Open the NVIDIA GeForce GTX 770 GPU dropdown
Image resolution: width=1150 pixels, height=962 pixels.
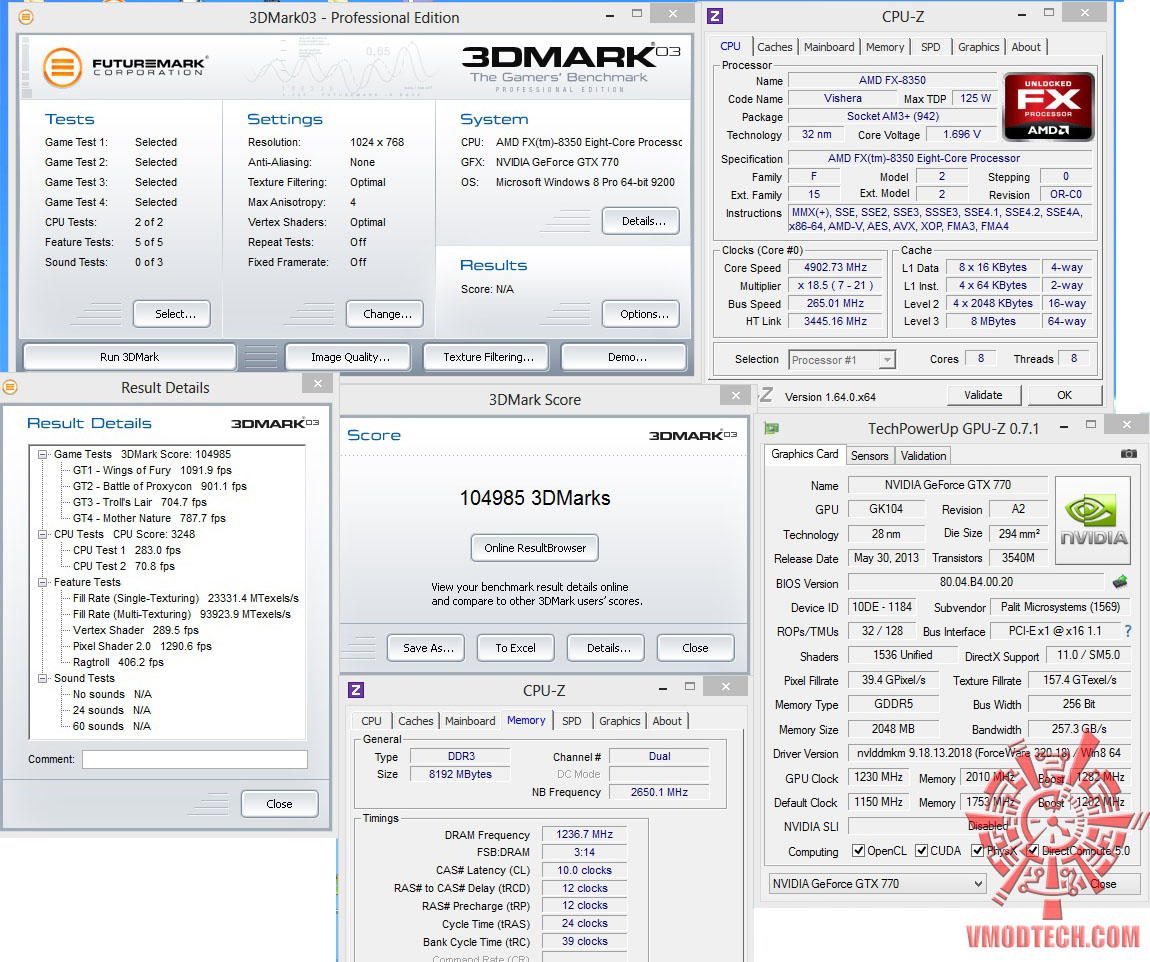pos(877,884)
